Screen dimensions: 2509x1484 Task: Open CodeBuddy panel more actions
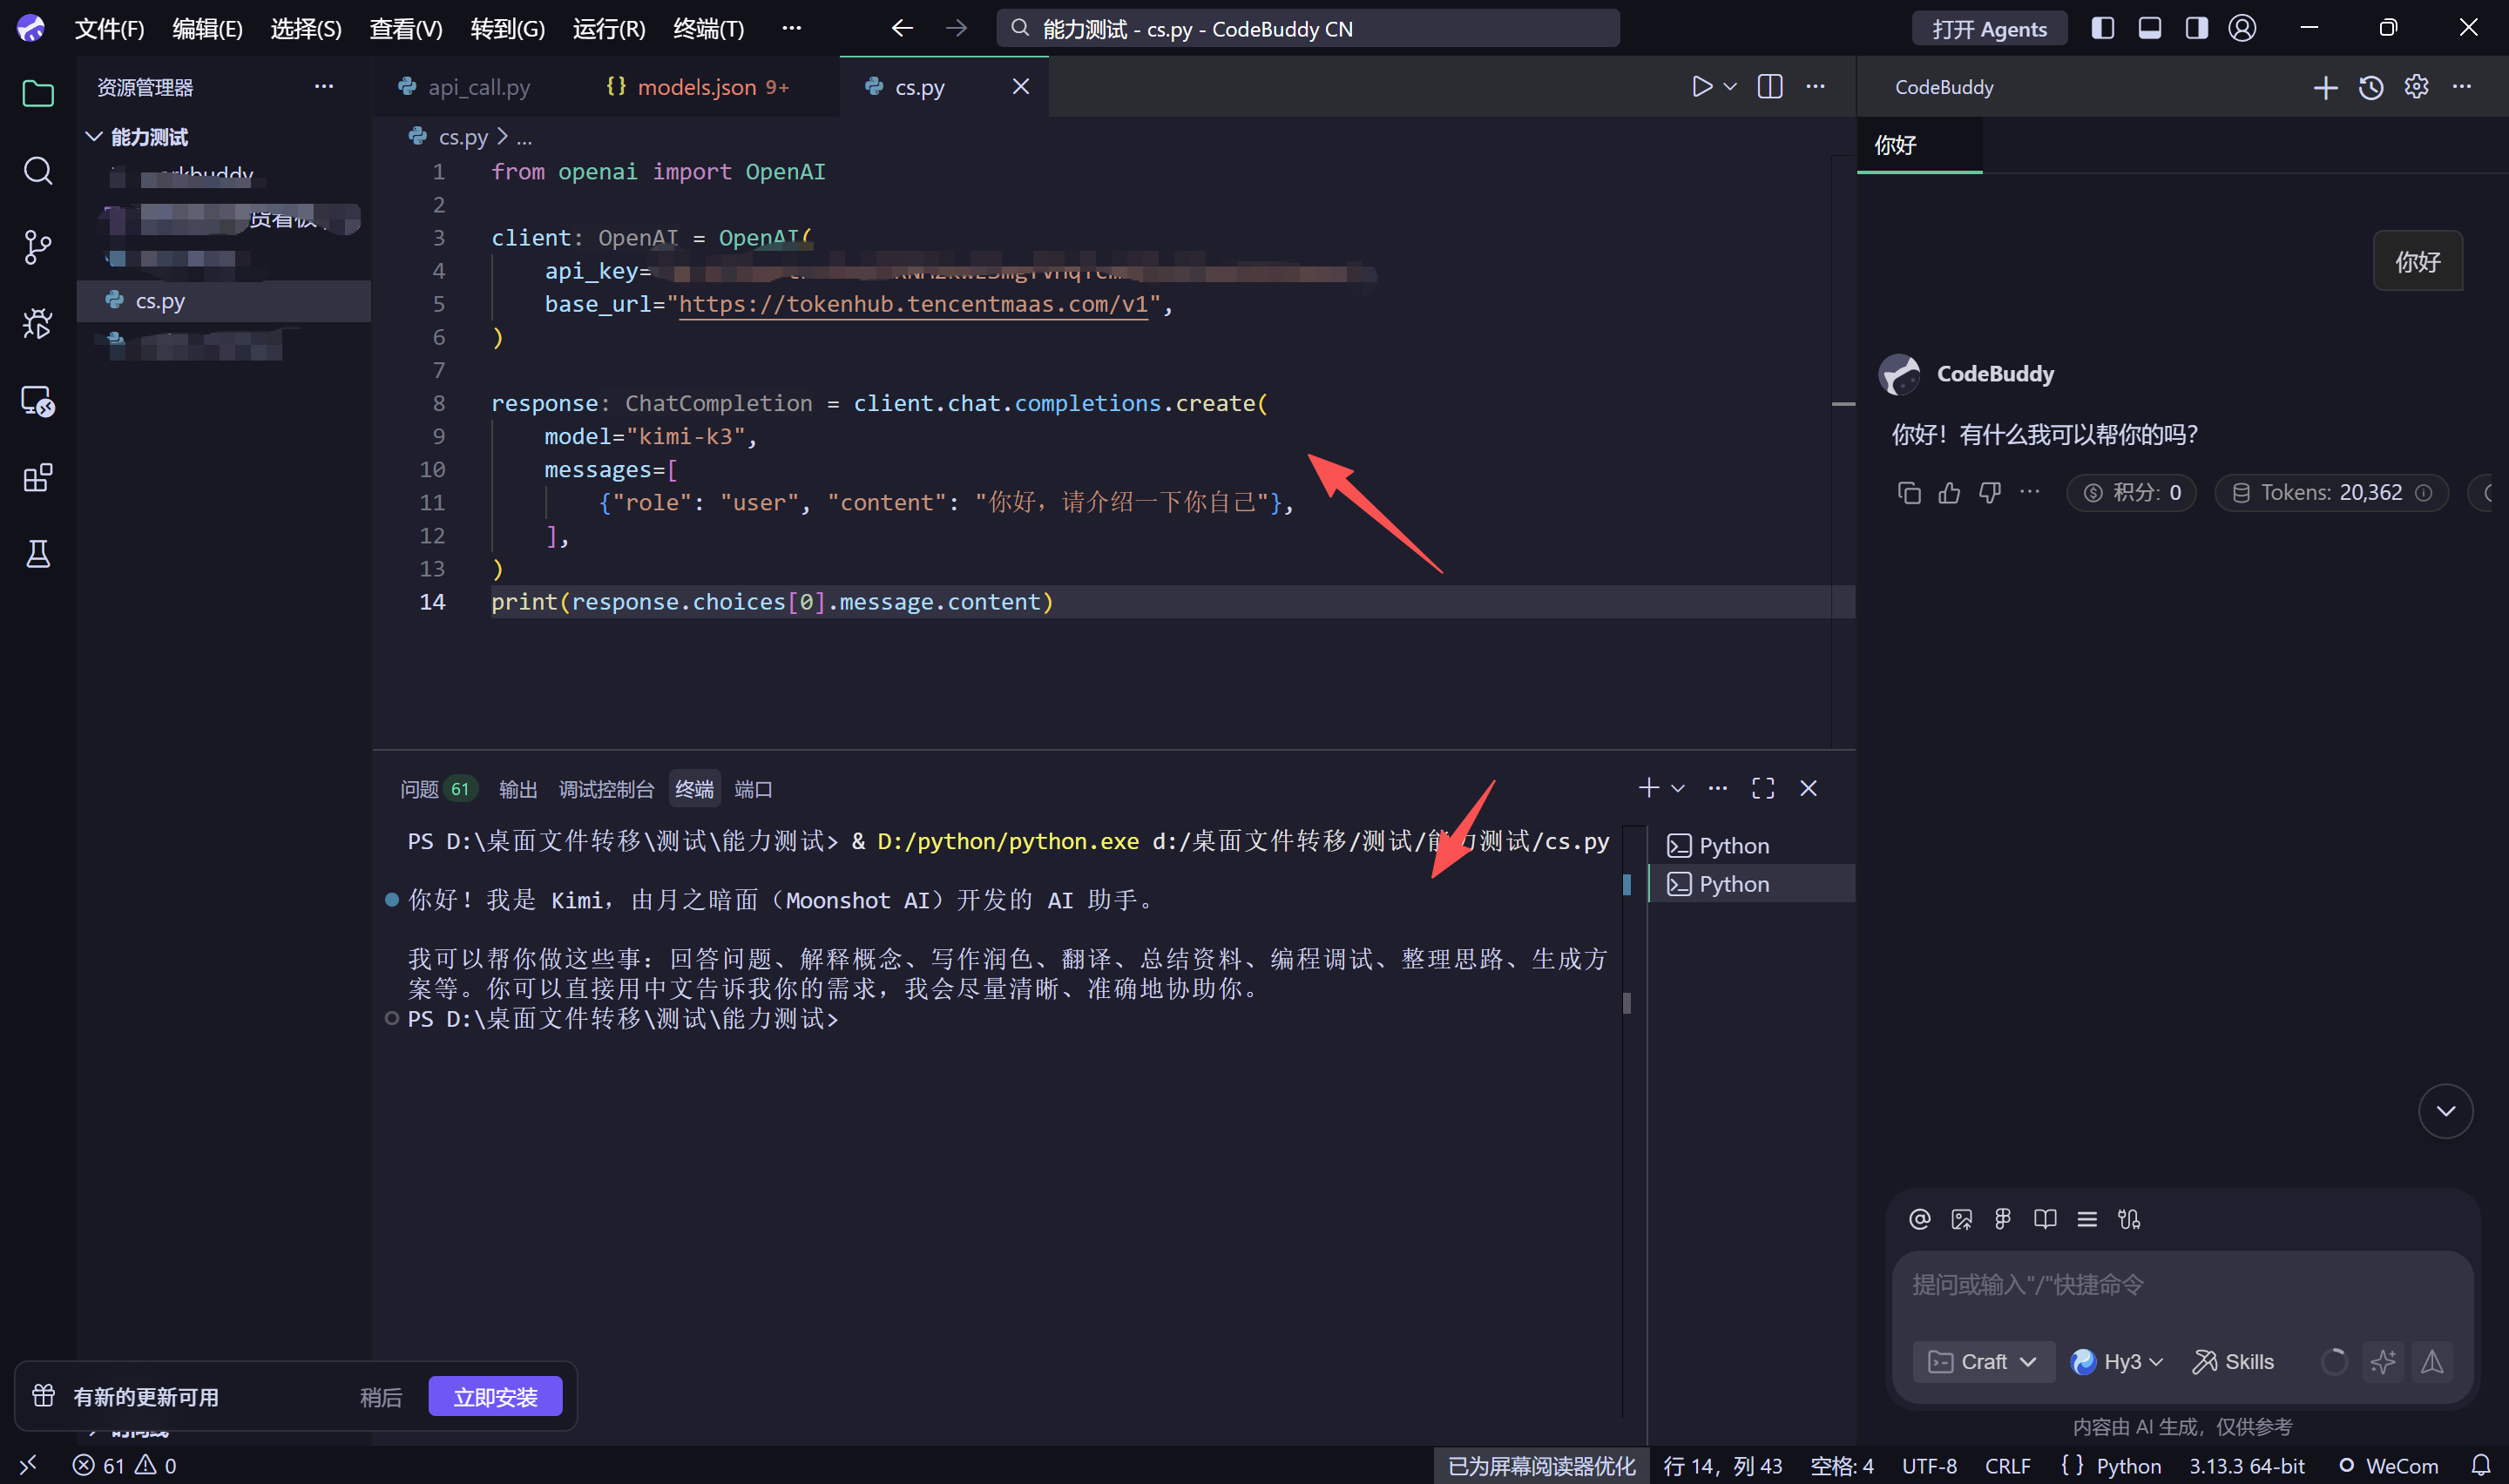click(2461, 87)
